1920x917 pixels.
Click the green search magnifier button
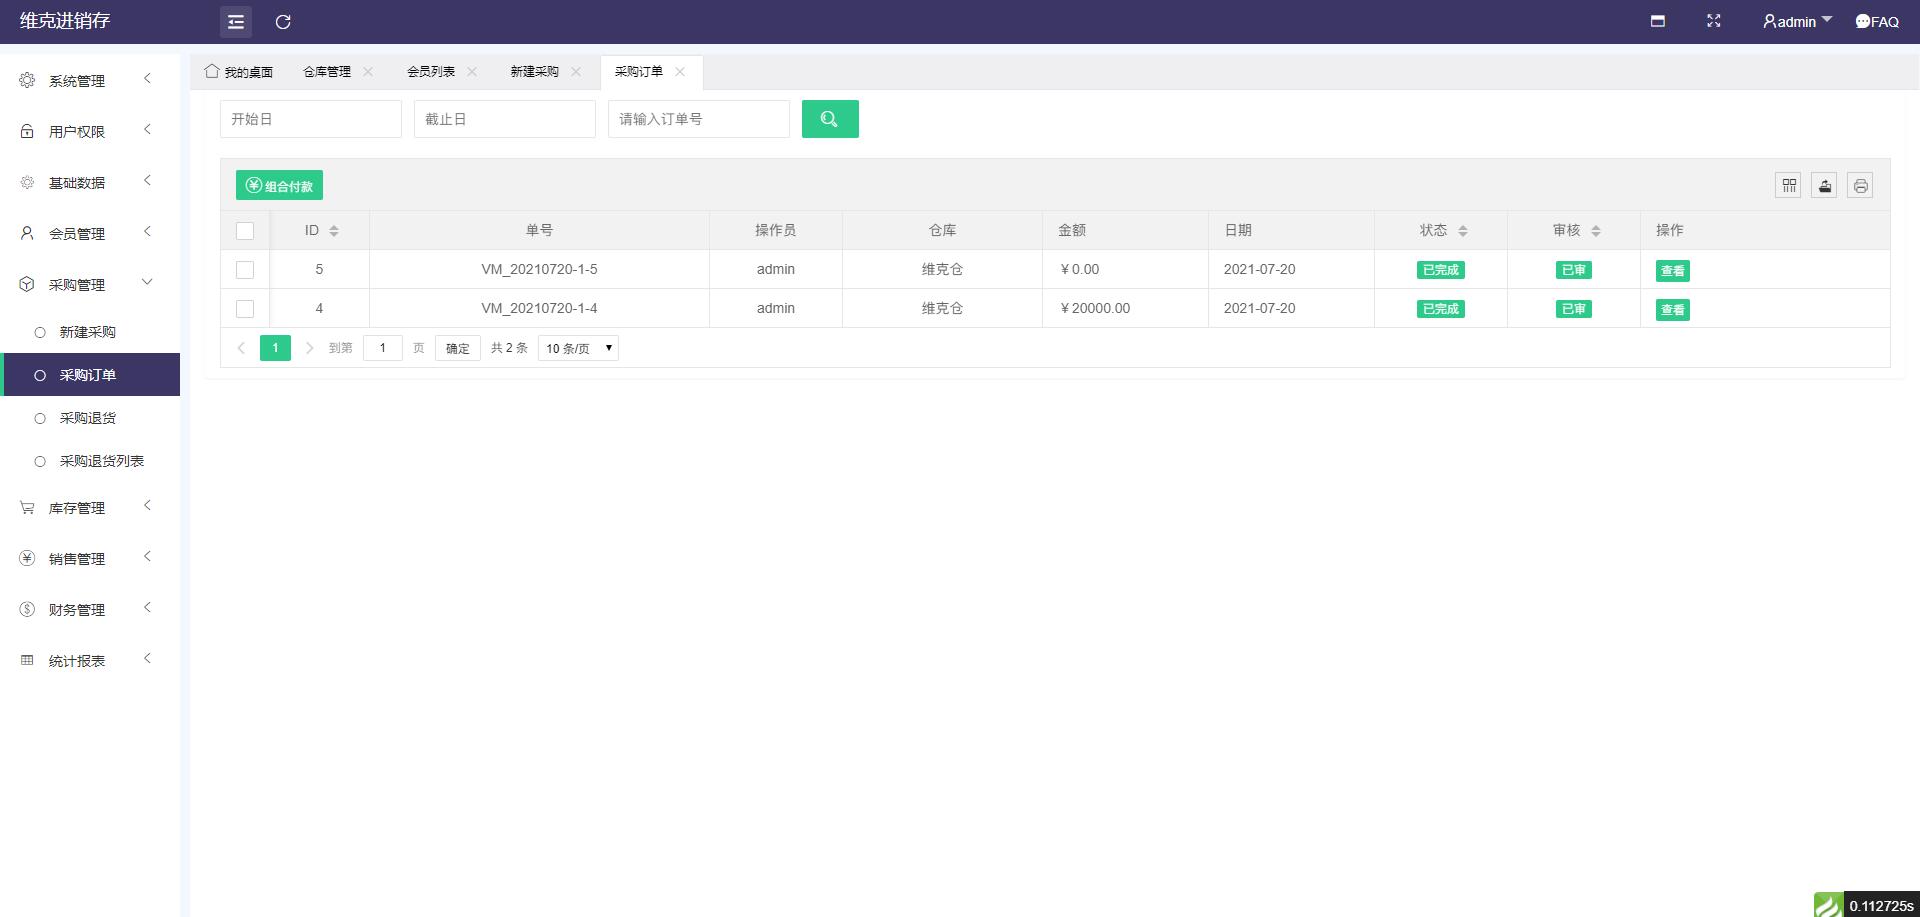point(829,119)
